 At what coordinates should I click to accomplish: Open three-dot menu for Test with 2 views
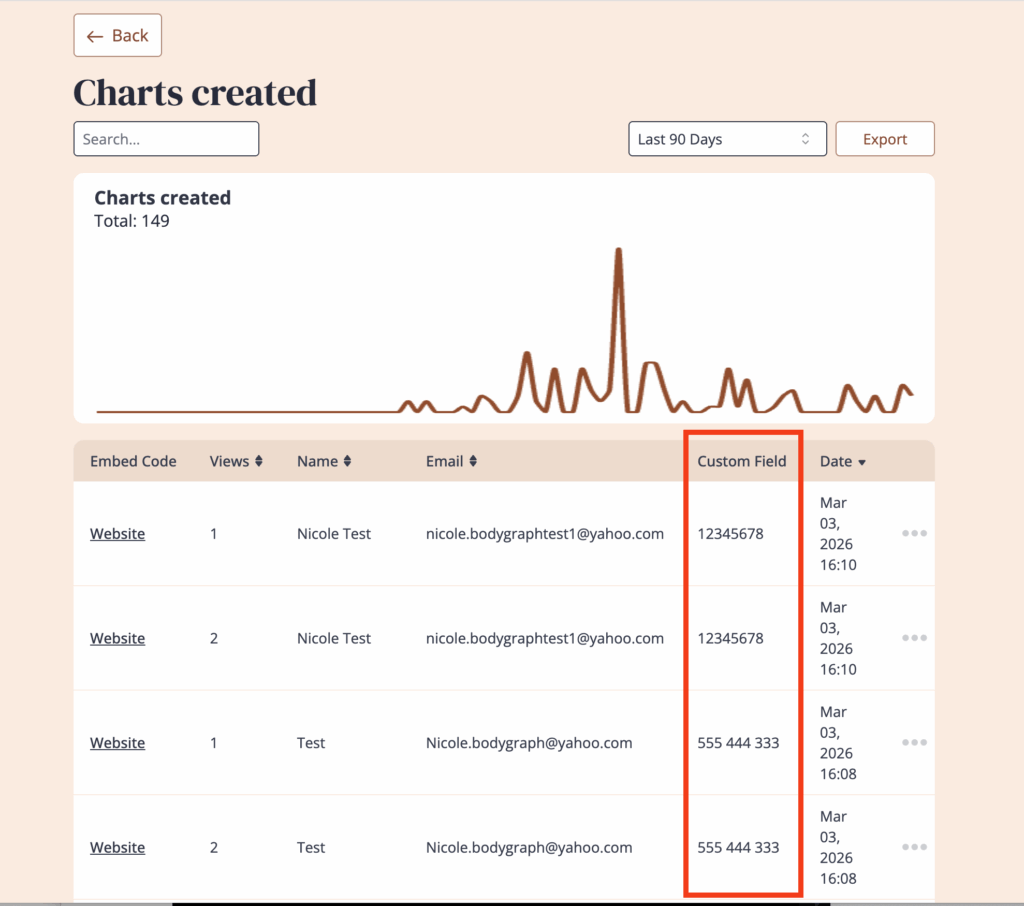point(914,847)
